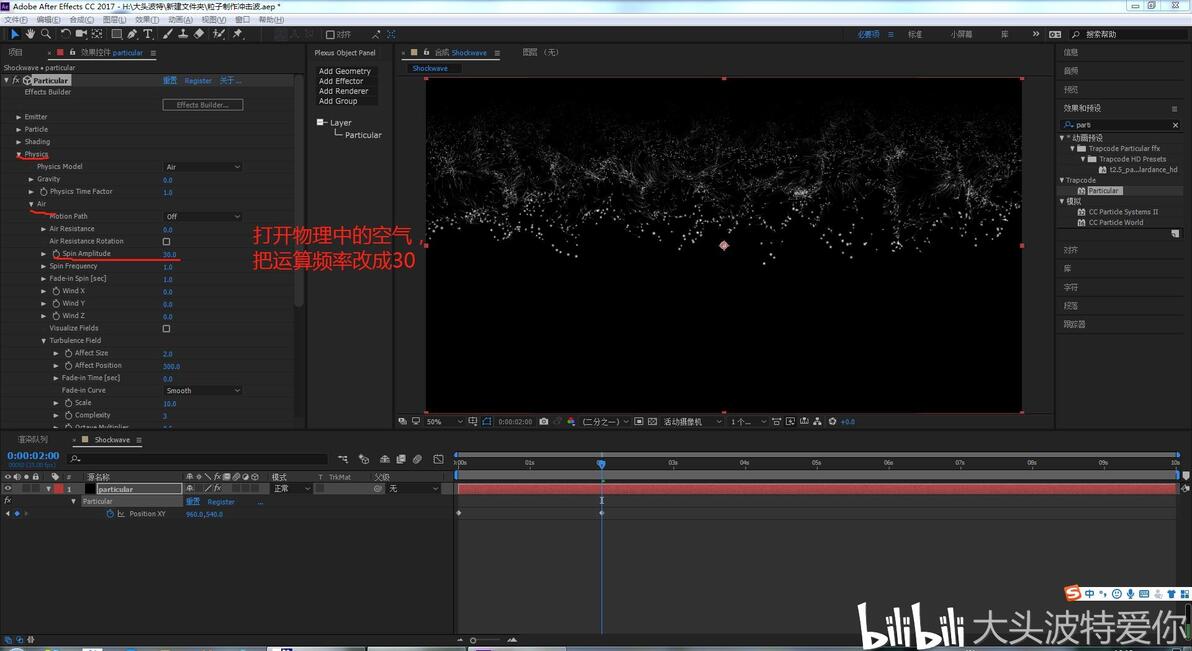Click Add Group in Plexus panel
This screenshot has height=651, width=1192.
[x=338, y=101]
